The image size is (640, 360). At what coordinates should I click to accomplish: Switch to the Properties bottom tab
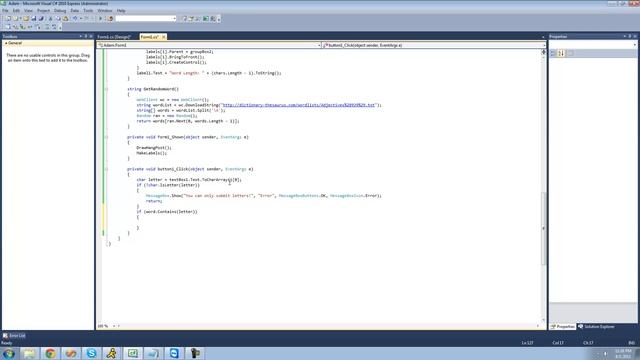[562, 327]
